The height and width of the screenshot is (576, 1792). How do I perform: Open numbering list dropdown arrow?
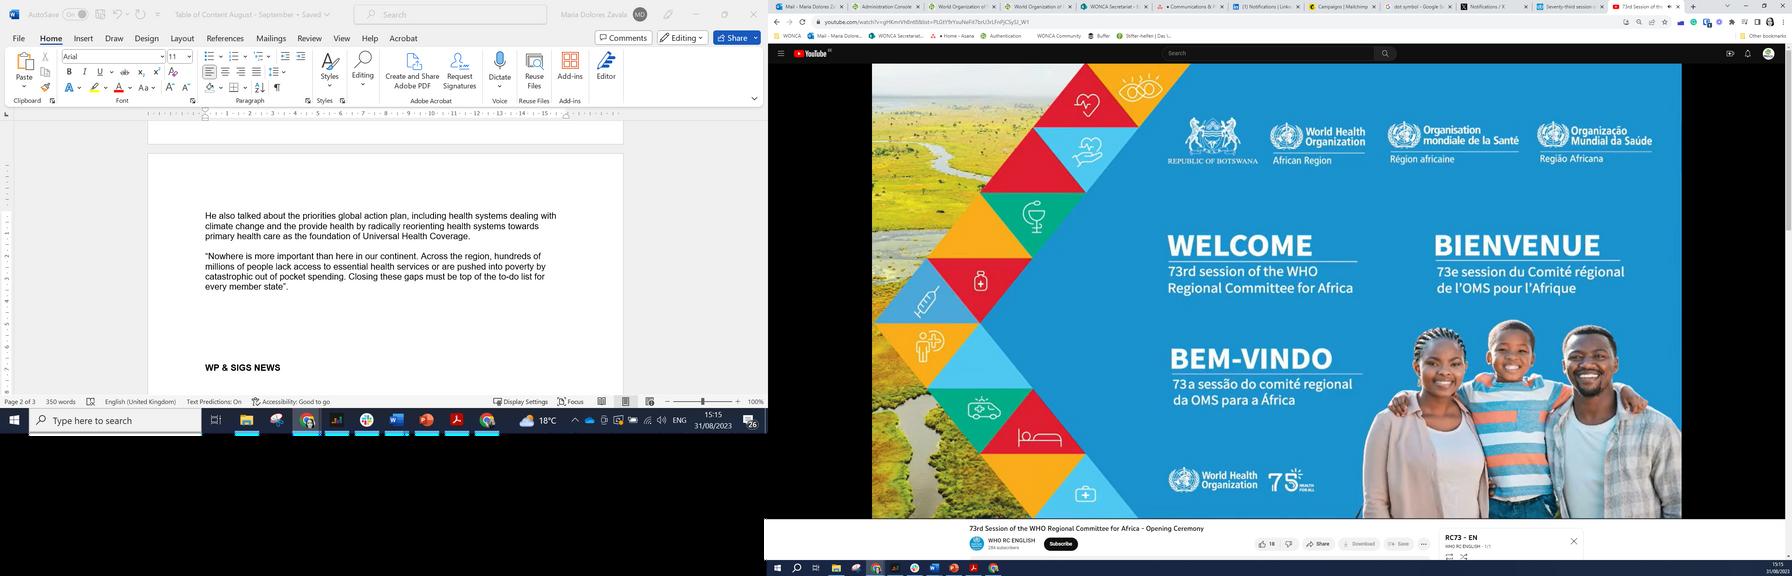245,57
